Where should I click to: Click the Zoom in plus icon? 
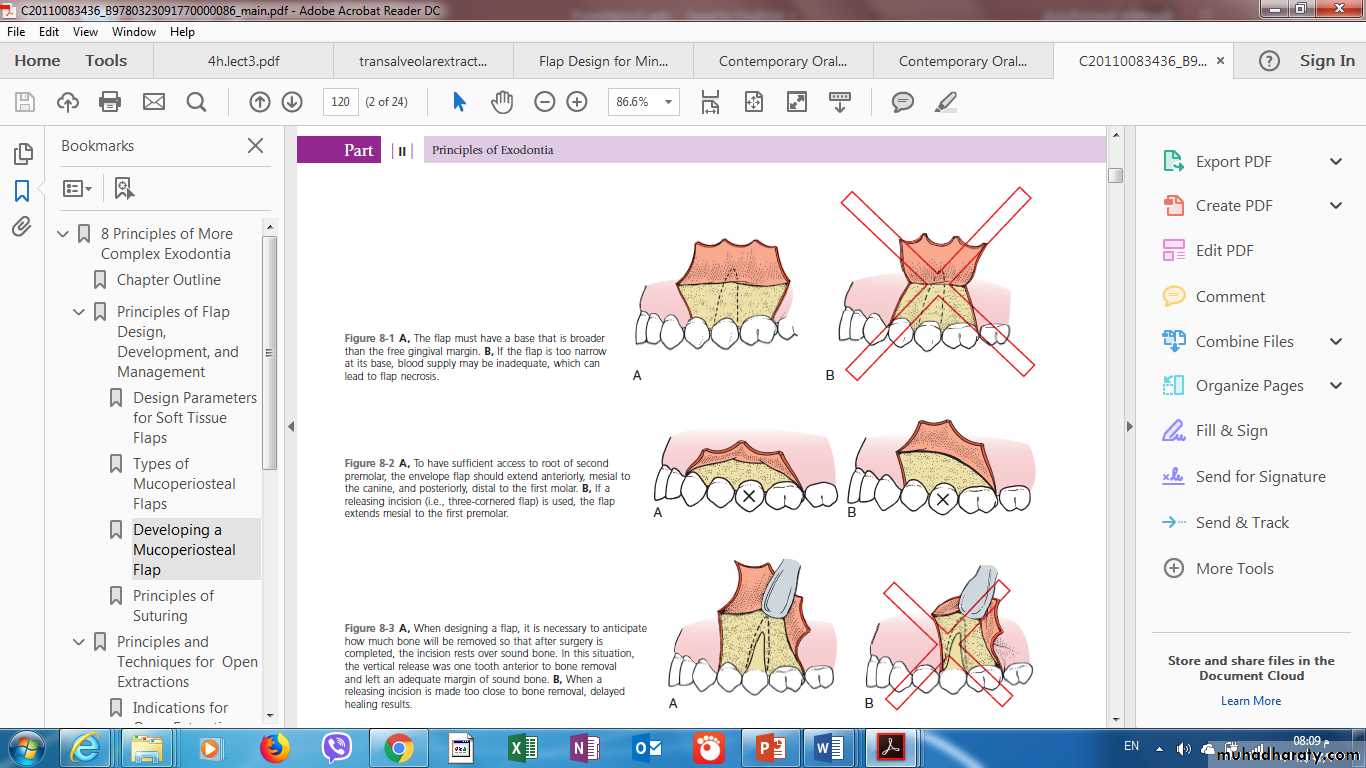tap(577, 102)
